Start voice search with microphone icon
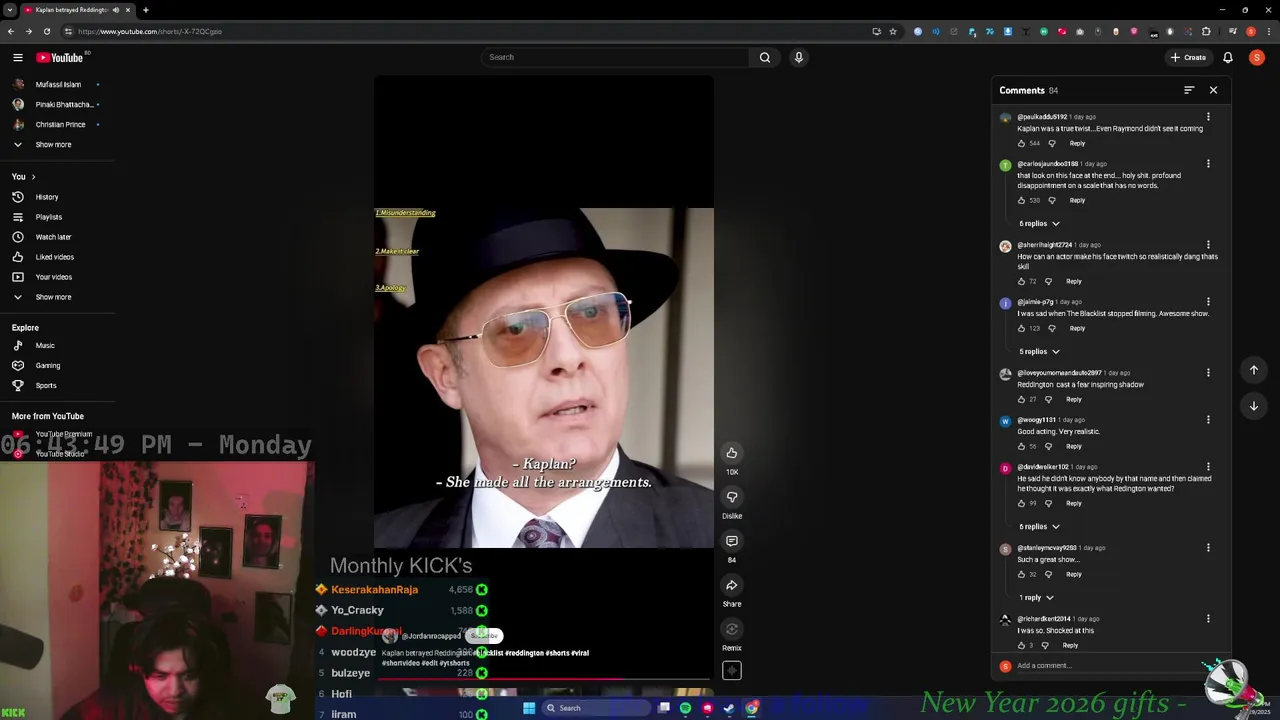 click(798, 57)
